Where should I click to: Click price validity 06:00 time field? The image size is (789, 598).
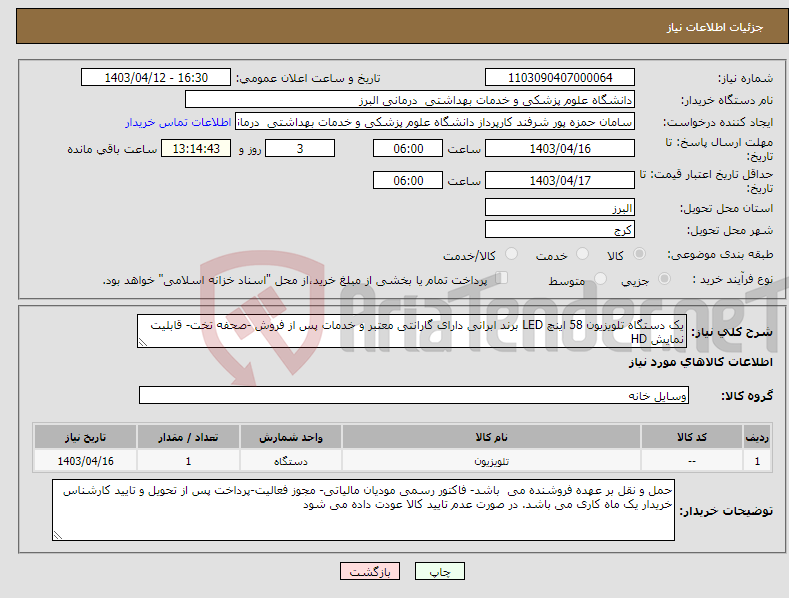(408, 180)
